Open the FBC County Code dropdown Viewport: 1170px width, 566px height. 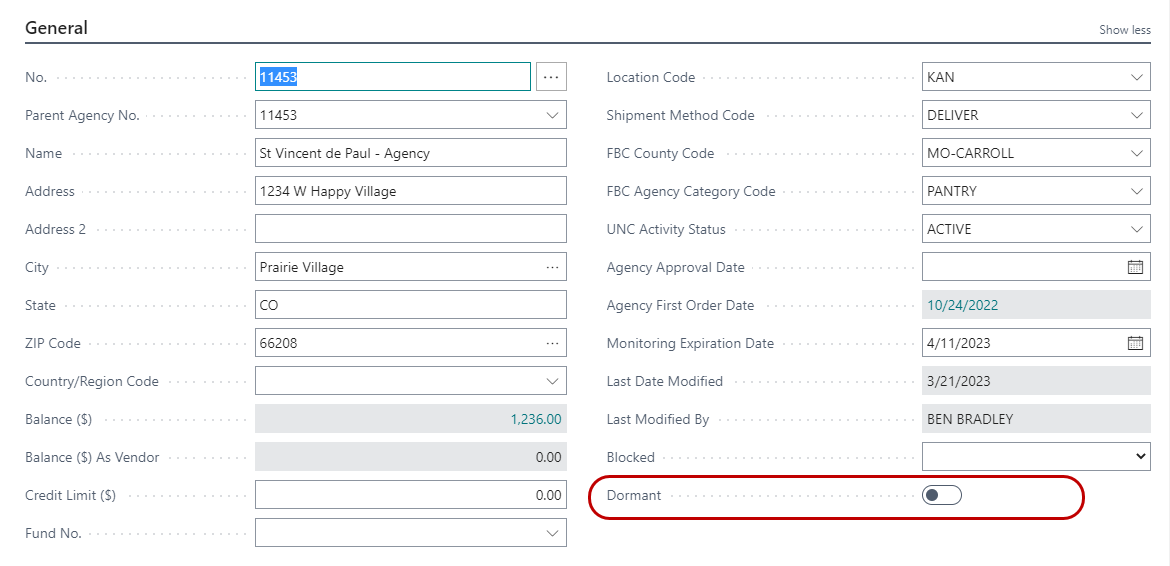coord(1136,153)
